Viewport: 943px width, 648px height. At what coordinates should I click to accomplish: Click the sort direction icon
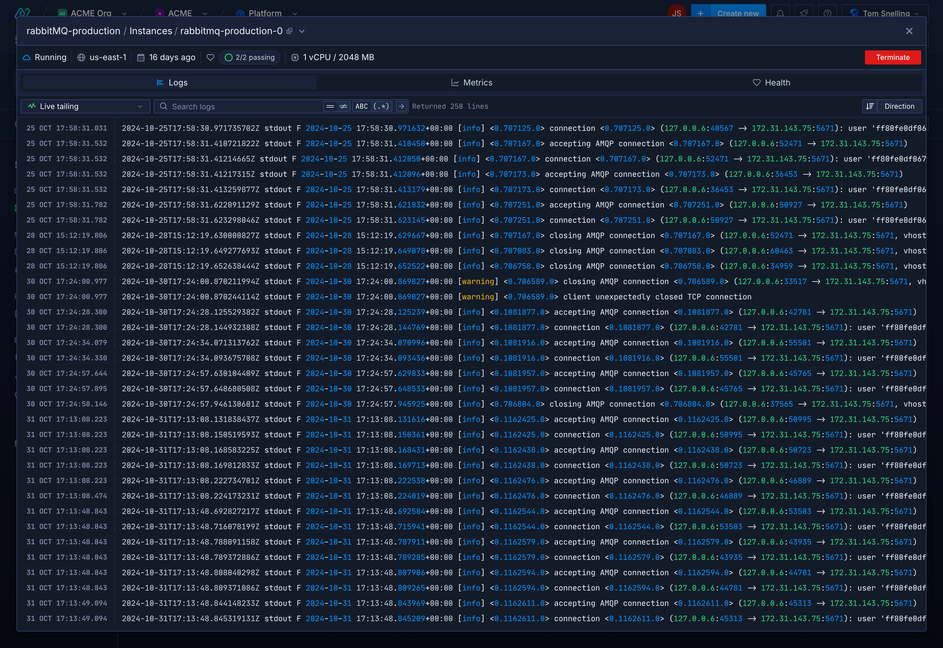pyautogui.click(x=870, y=106)
